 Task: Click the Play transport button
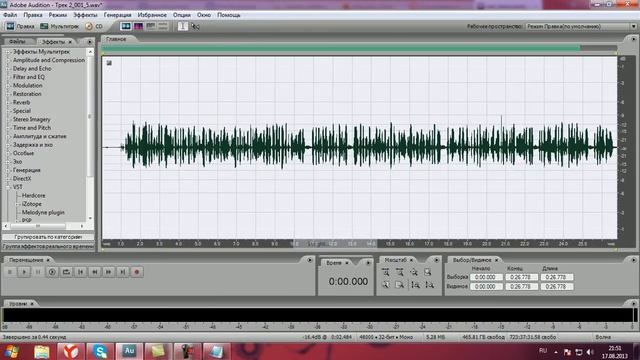pos(24,272)
